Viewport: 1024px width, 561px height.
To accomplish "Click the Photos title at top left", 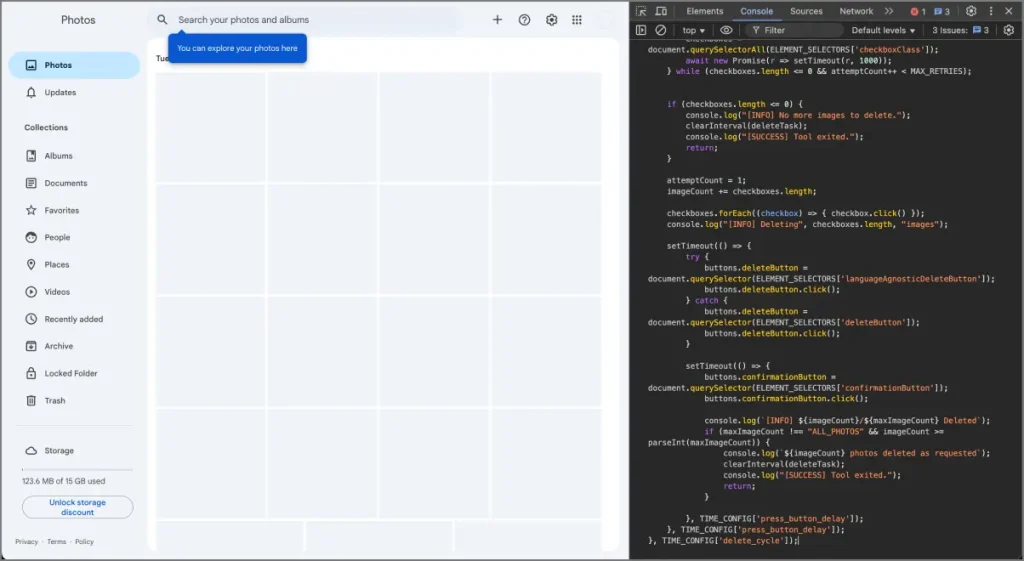I will click(78, 20).
